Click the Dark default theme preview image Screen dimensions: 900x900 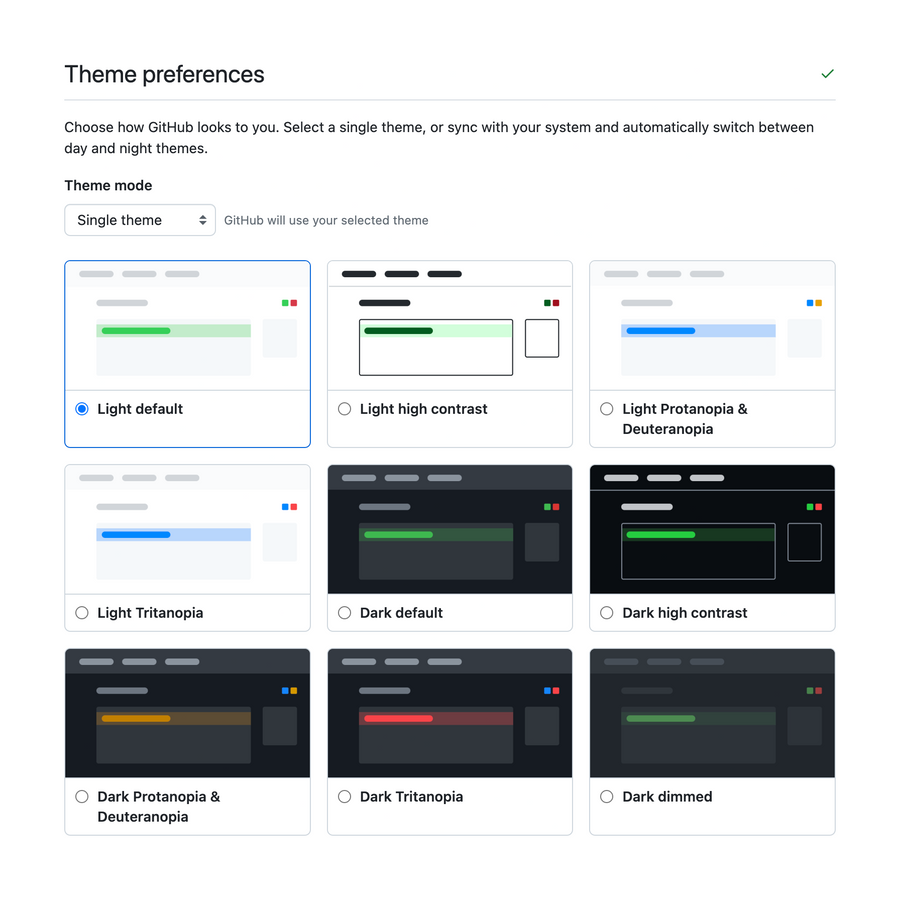point(449,528)
